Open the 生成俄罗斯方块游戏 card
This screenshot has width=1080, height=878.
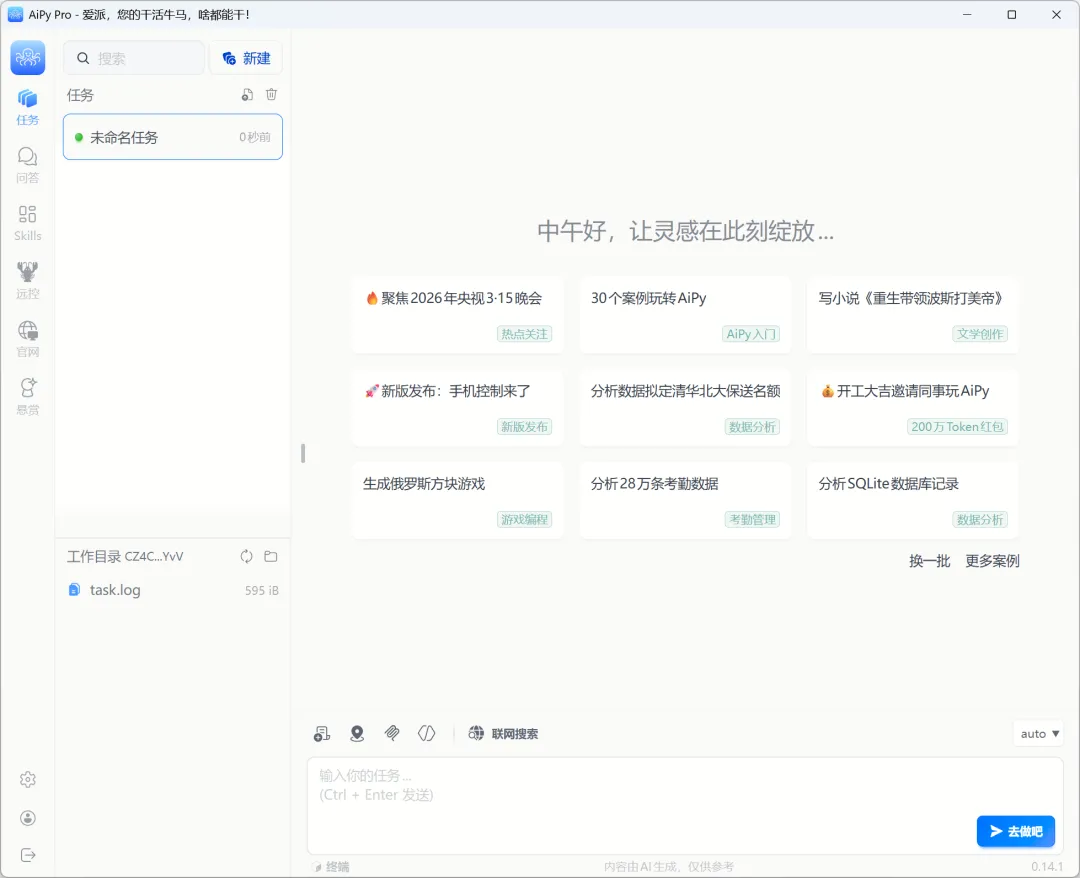click(457, 501)
